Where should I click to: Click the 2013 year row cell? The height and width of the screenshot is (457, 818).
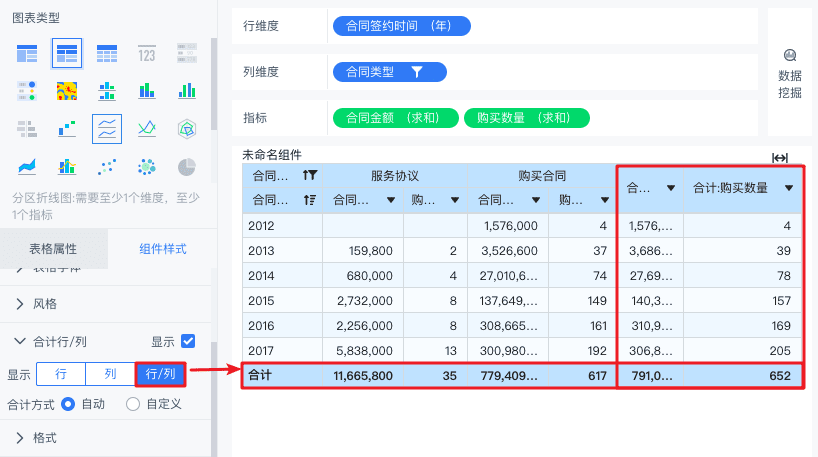point(282,251)
